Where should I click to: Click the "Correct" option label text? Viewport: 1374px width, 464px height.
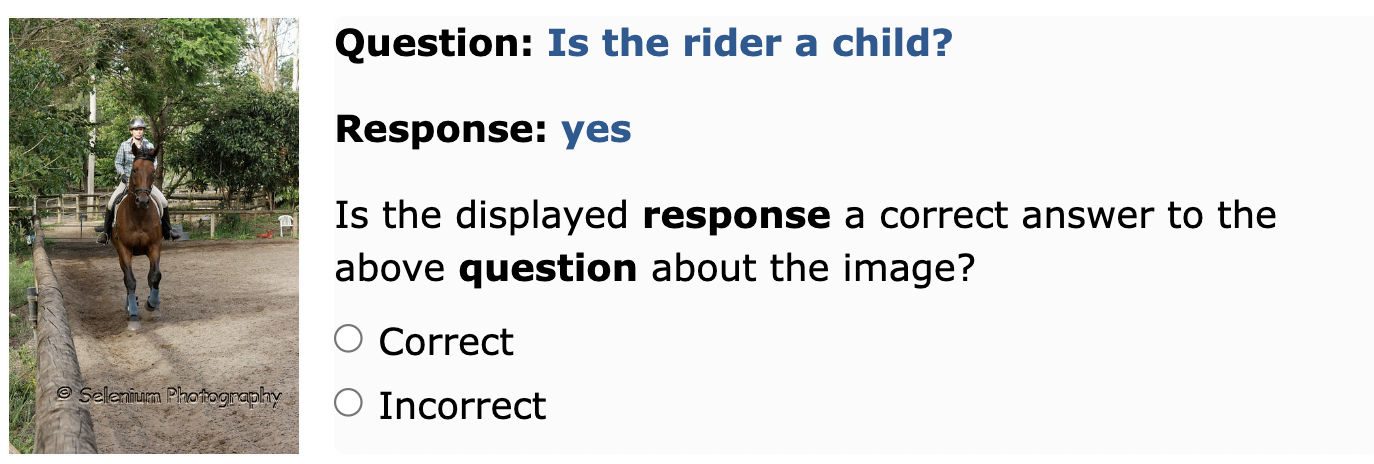pos(446,342)
